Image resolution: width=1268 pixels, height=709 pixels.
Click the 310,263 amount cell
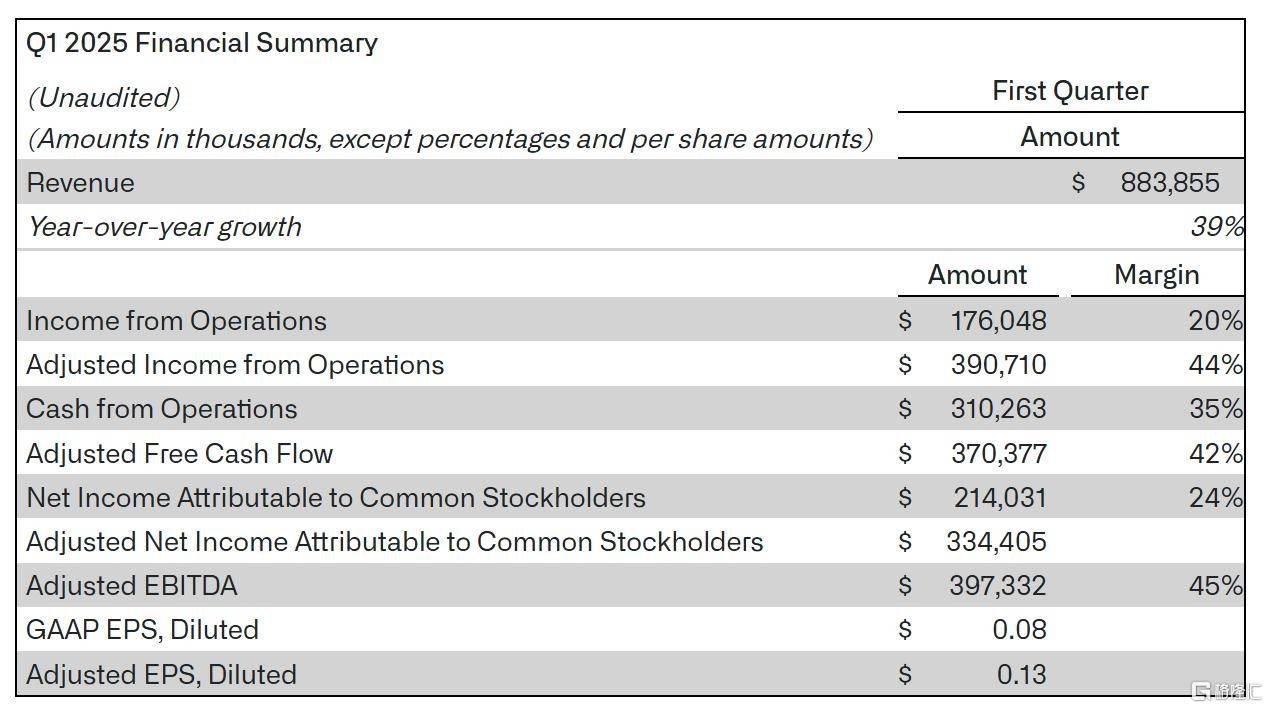coord(998,409)
